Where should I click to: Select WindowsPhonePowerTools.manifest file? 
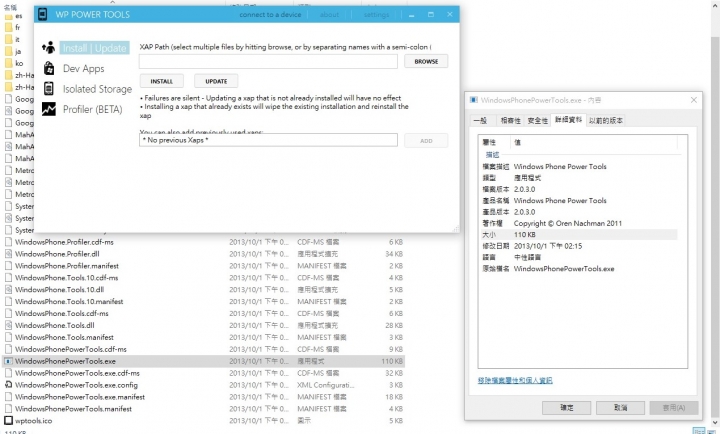click(73, 409)
